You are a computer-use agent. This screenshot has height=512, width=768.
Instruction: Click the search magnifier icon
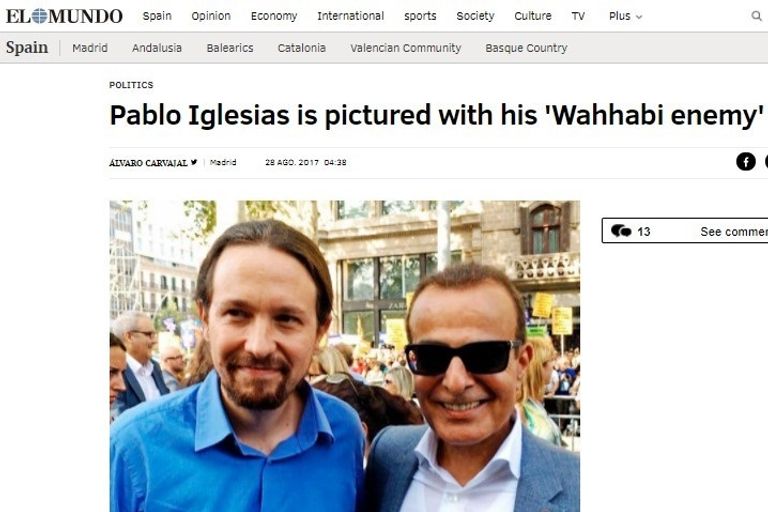(x=757, y=16)
